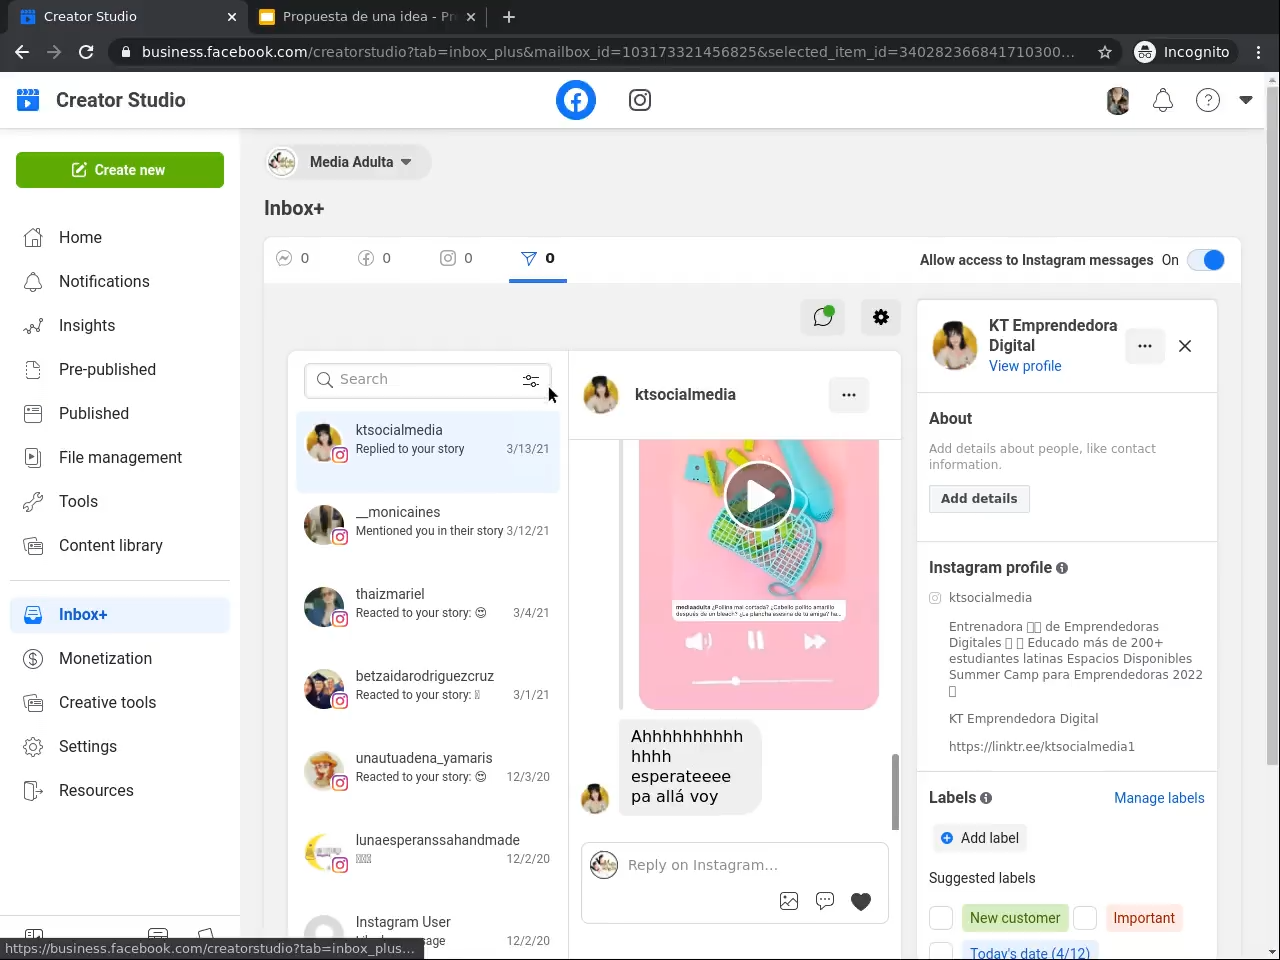Screen dimensions: 1280x960
Task: Go to Home in sidebar
Action: point(120,237)
